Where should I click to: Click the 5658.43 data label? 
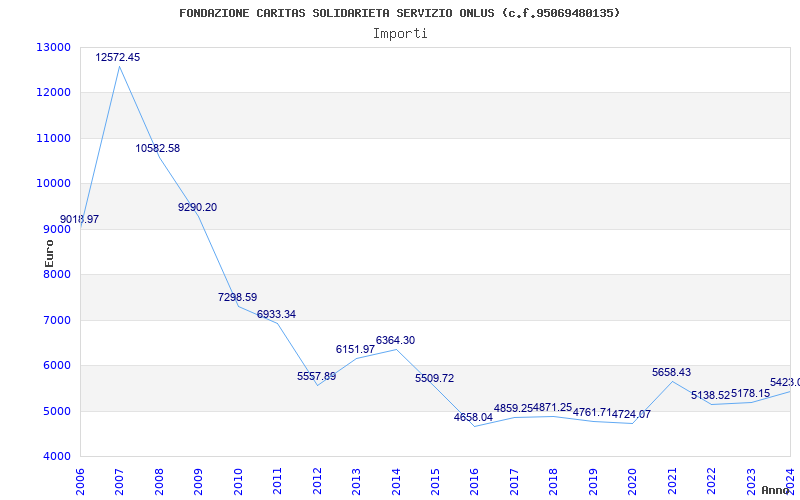(671, 372)
